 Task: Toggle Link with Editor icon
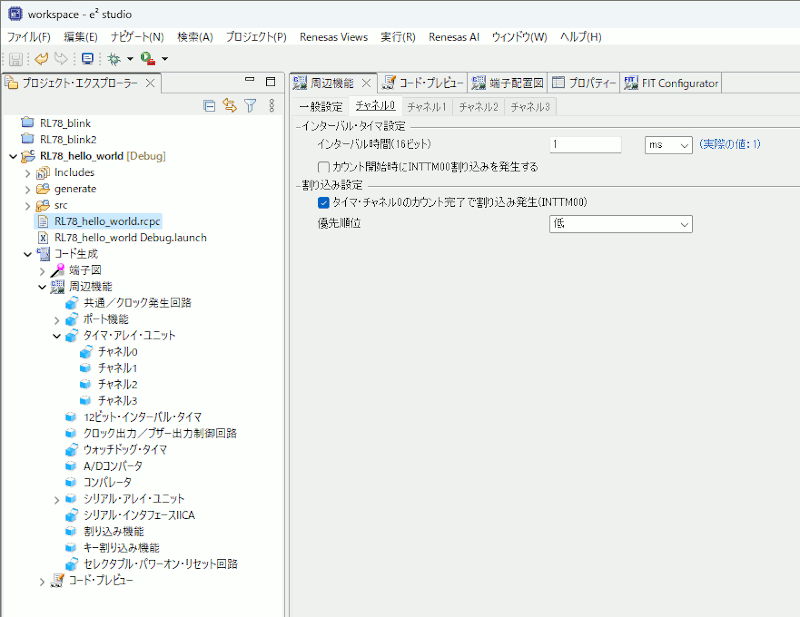click(230, 105)
